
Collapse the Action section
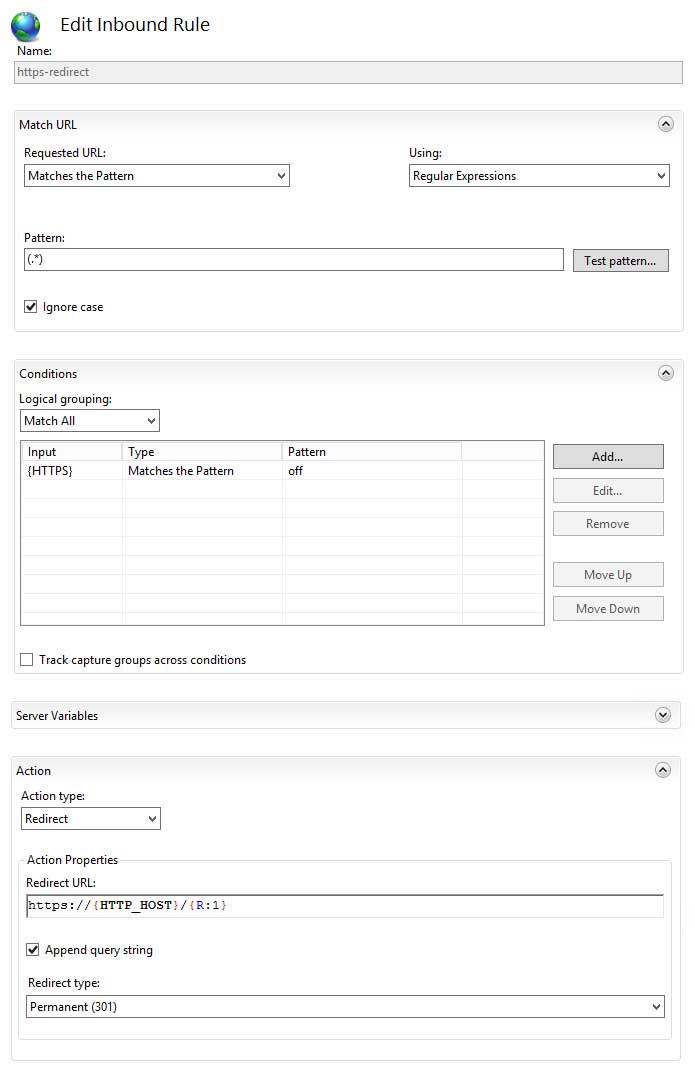click(x=662, y=770)
